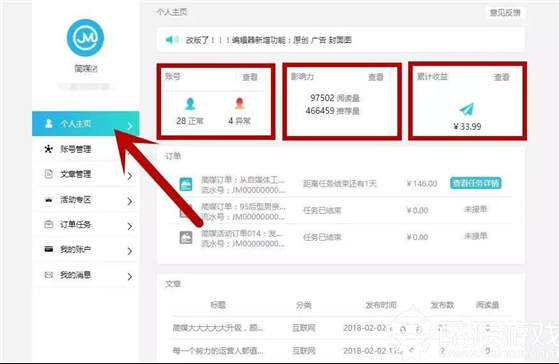
Task: Click the speaker announcement icon
Action: [x=172, y=40]
